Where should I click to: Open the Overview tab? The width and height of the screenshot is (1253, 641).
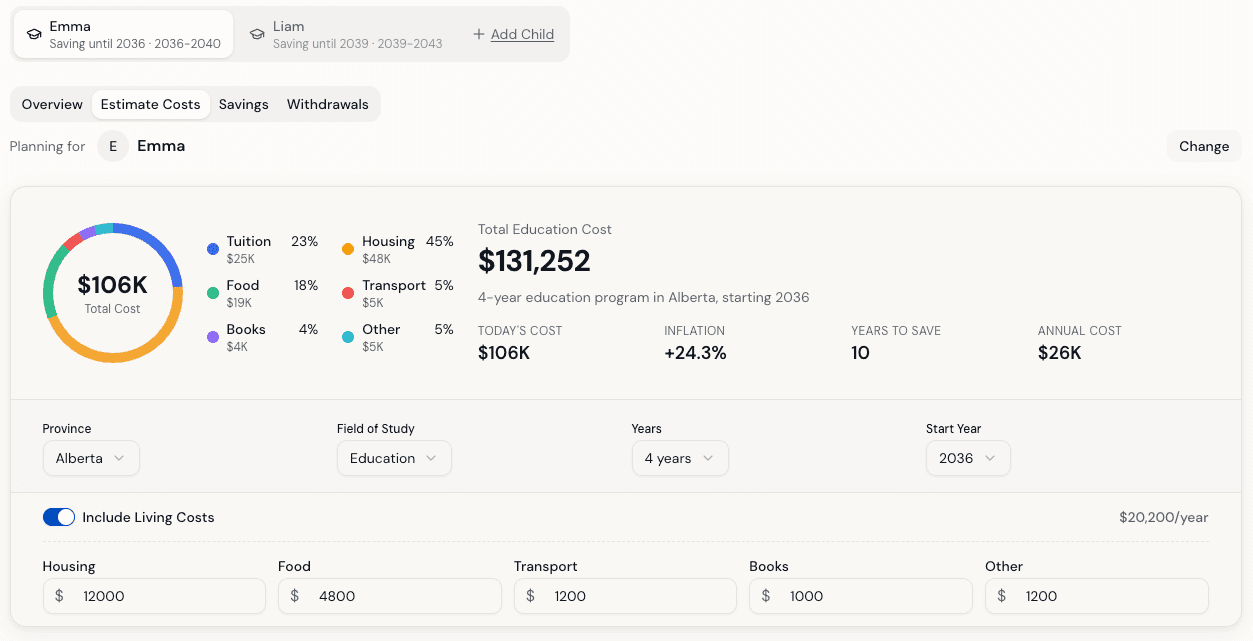click(x=52, y=104)
